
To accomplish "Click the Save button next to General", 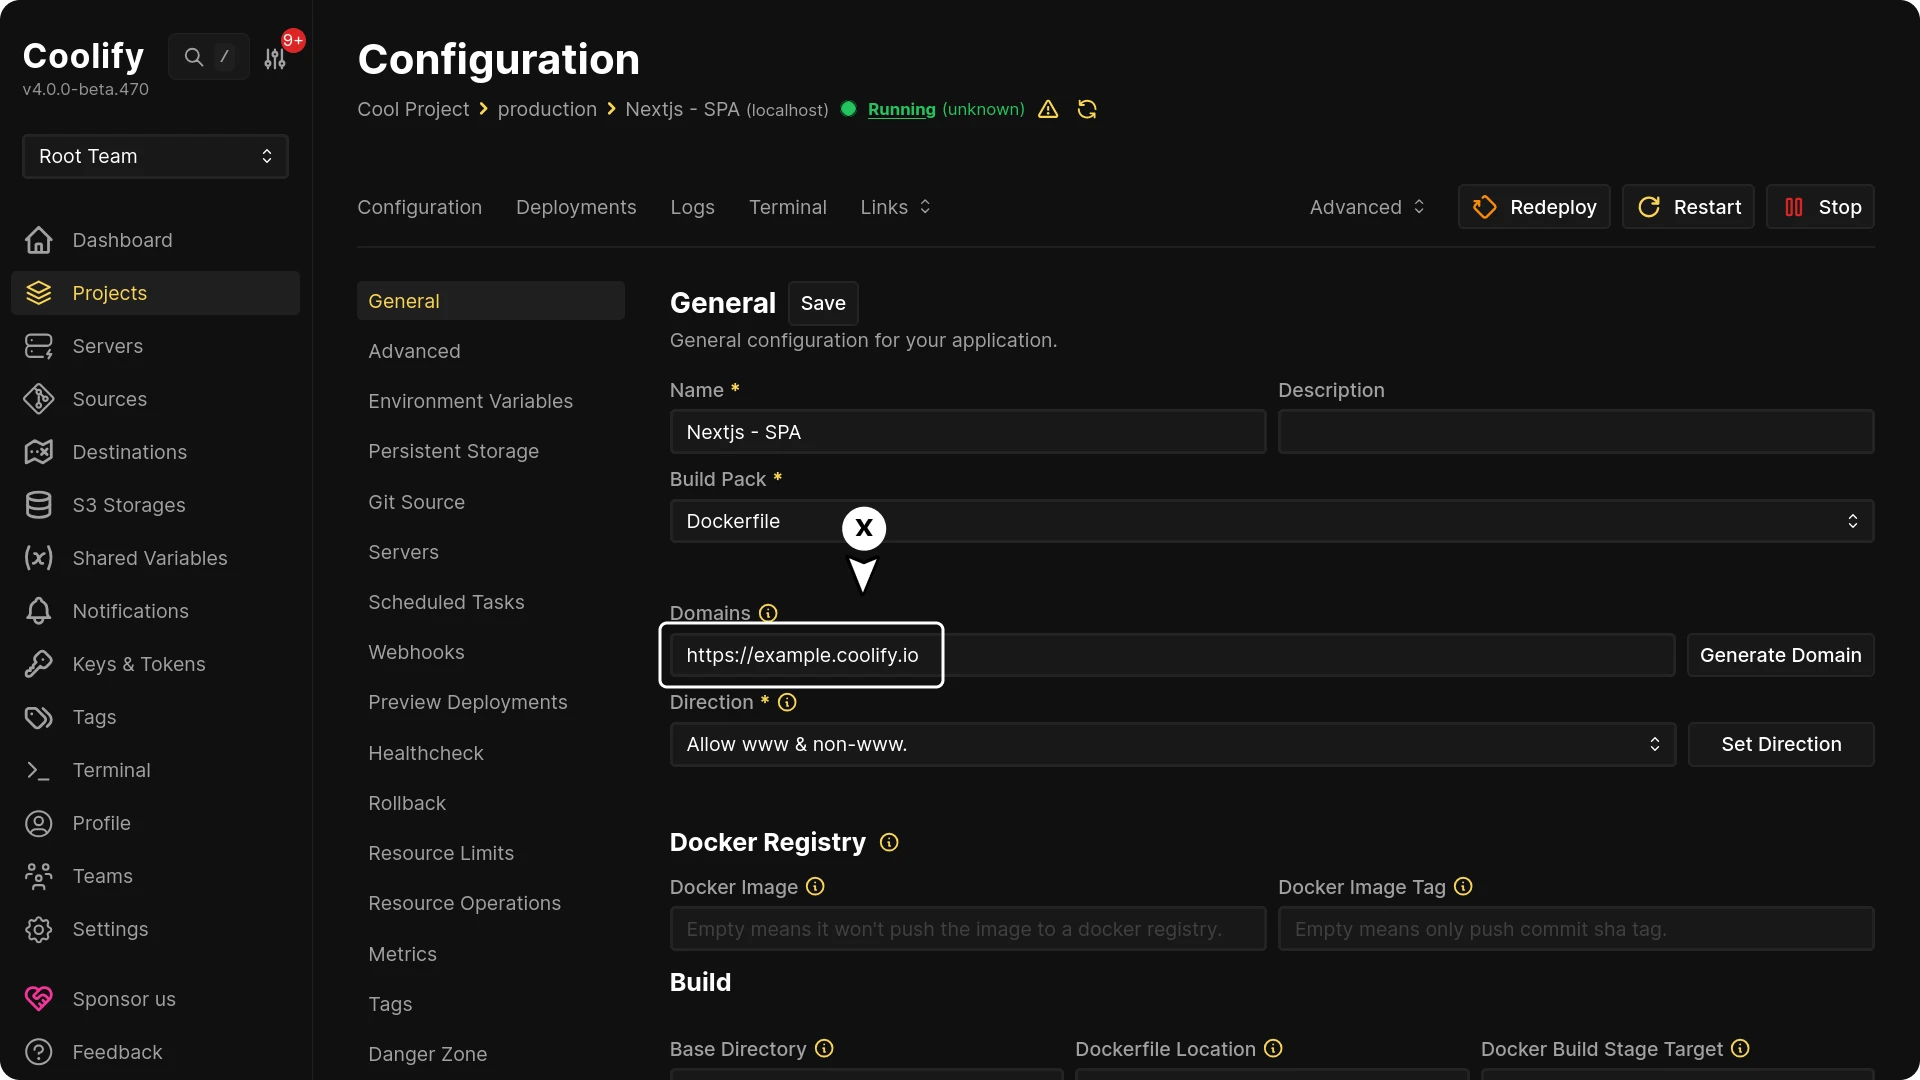I will tap(823, 303).
